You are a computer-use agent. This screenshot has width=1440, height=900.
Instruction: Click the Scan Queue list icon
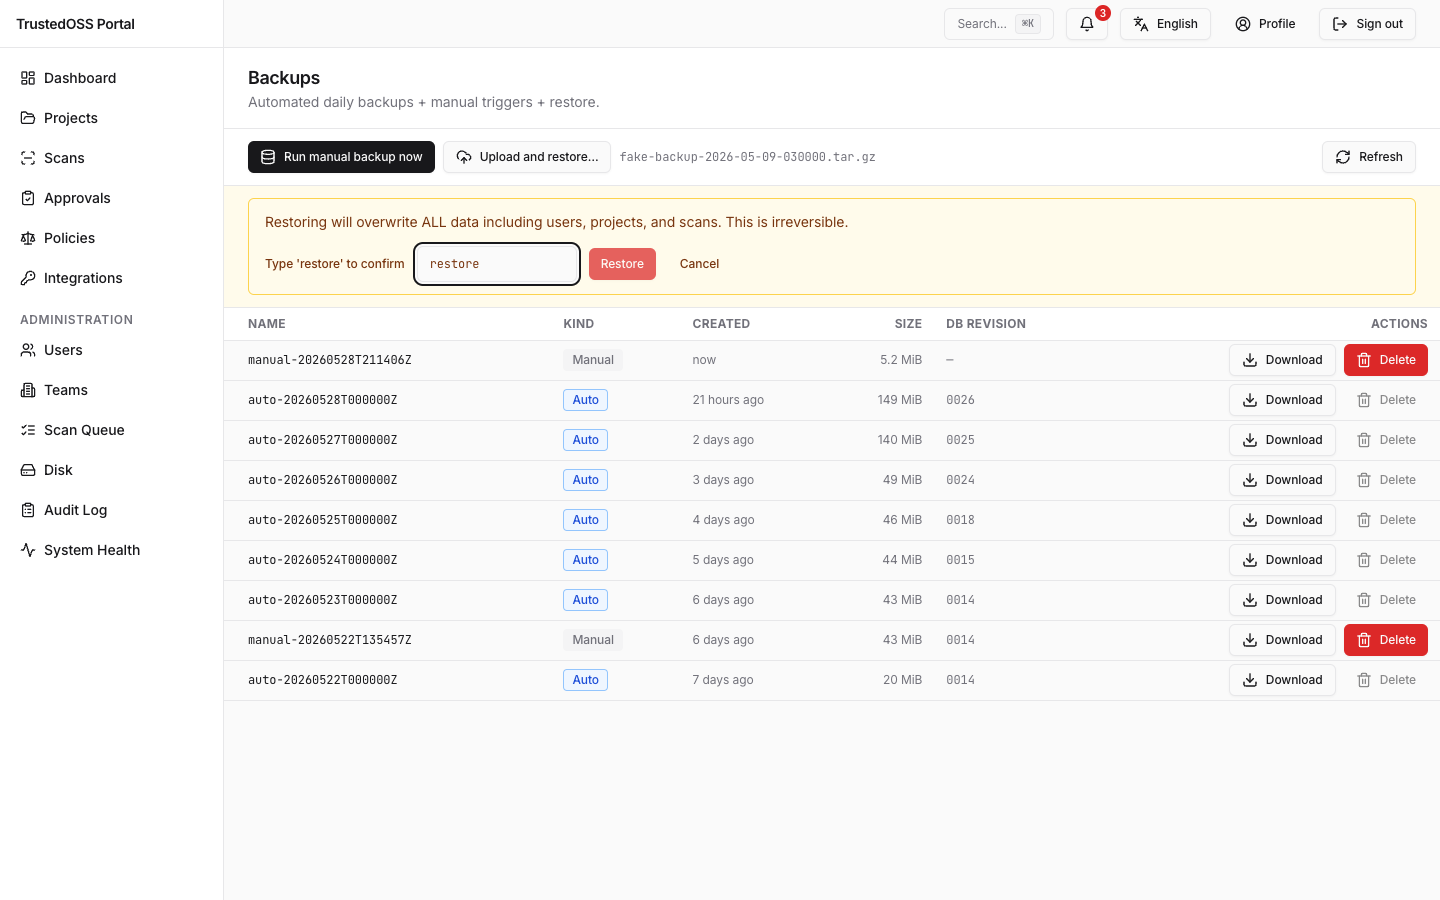[x=28, y=430]
